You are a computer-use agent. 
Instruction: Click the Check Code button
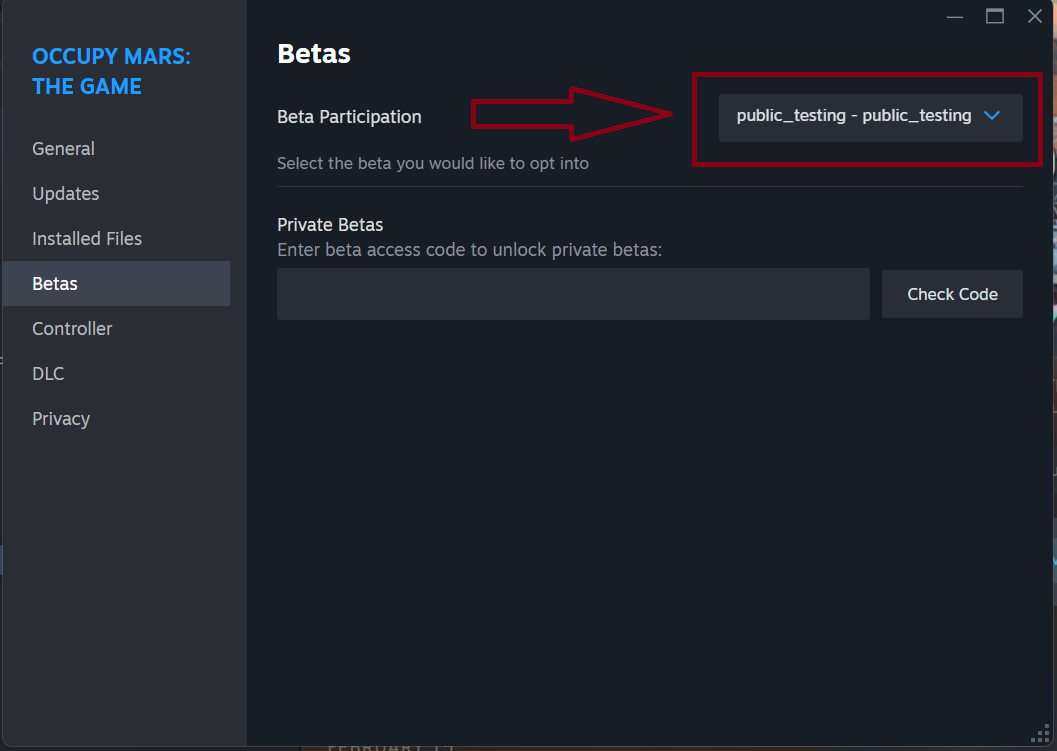coord(952,294)
